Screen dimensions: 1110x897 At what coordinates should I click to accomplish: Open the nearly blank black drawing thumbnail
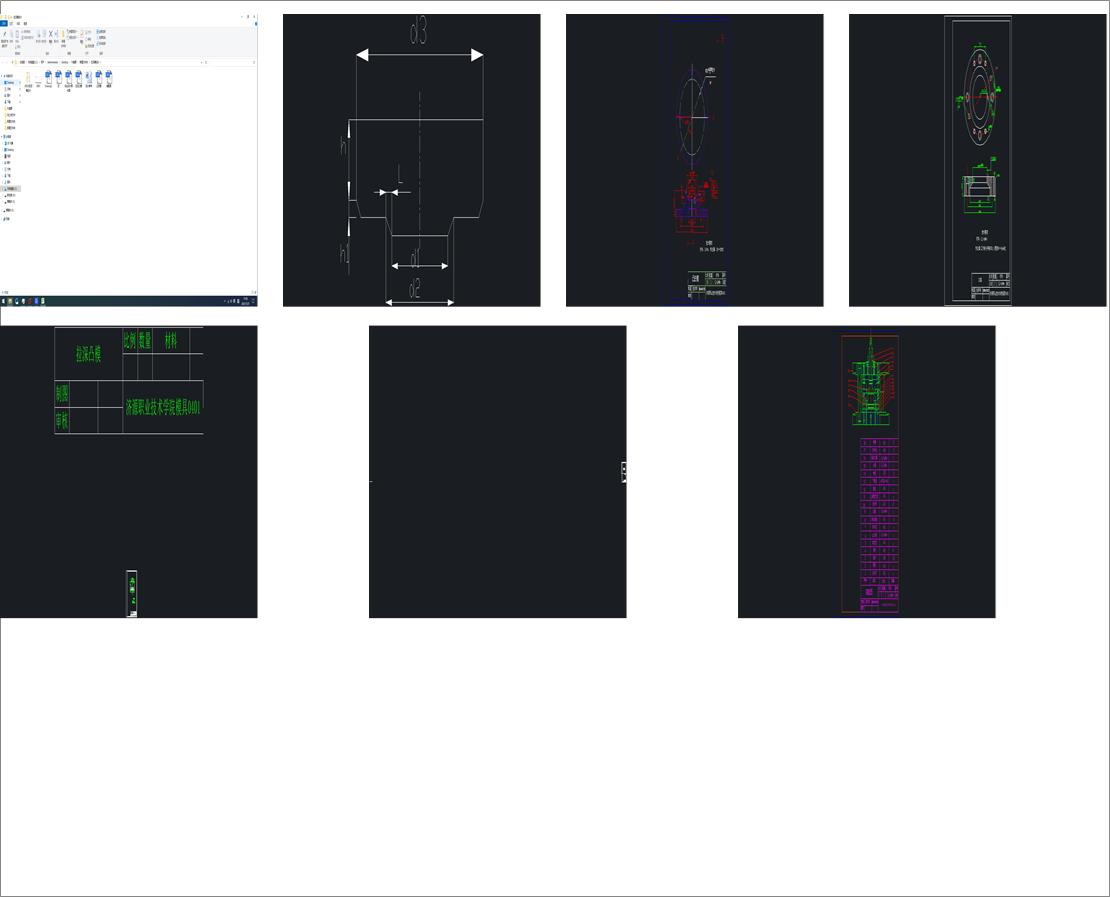click(x=498, y=472)
